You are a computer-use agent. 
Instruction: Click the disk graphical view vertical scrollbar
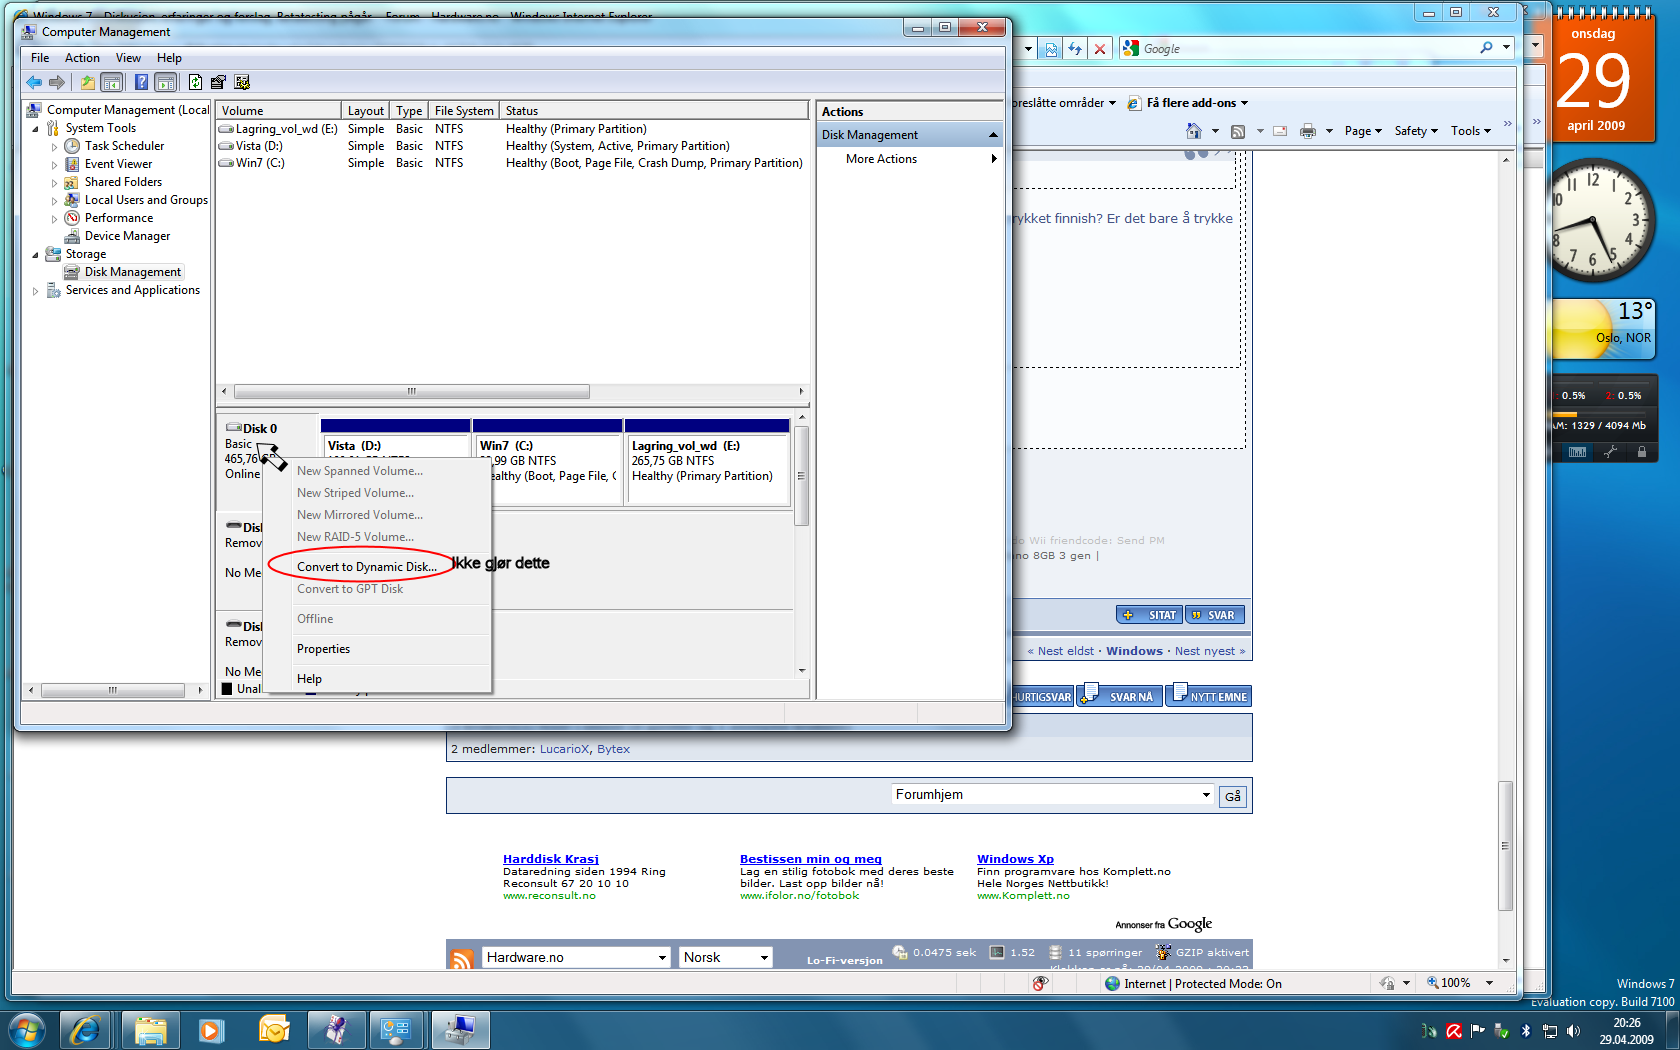tap(801, 476)
